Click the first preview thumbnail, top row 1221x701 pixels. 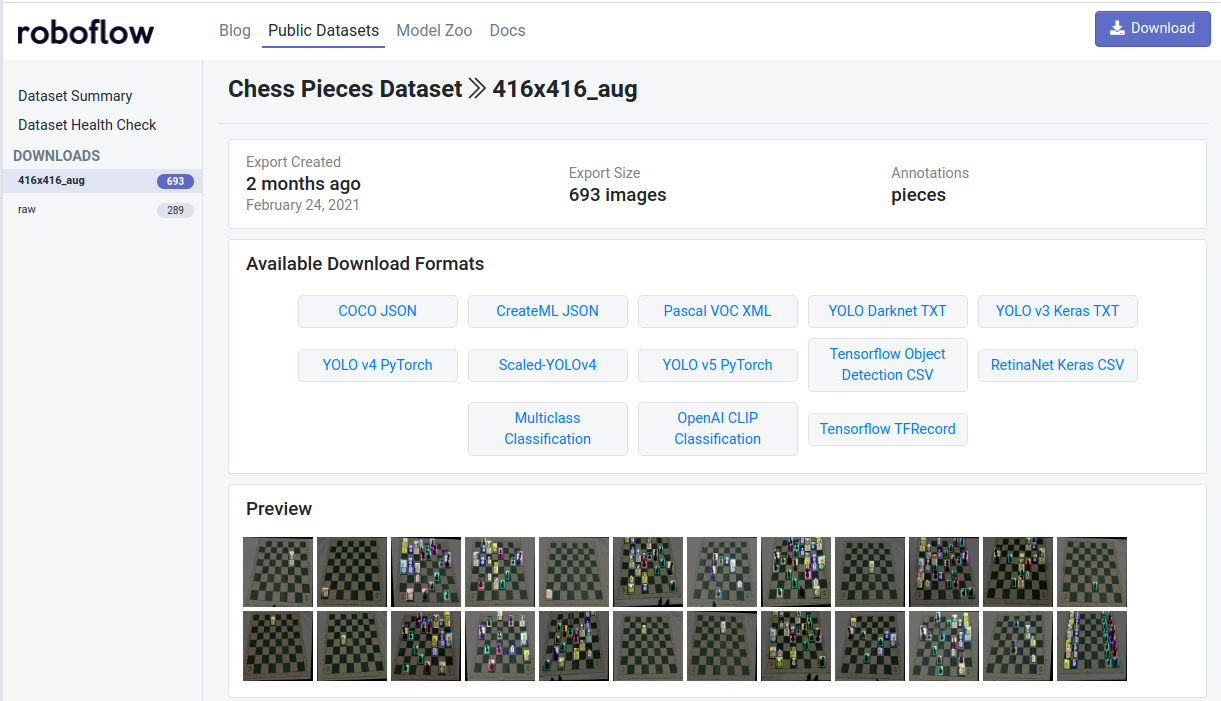pyautogui.click(x=278, y=572)
